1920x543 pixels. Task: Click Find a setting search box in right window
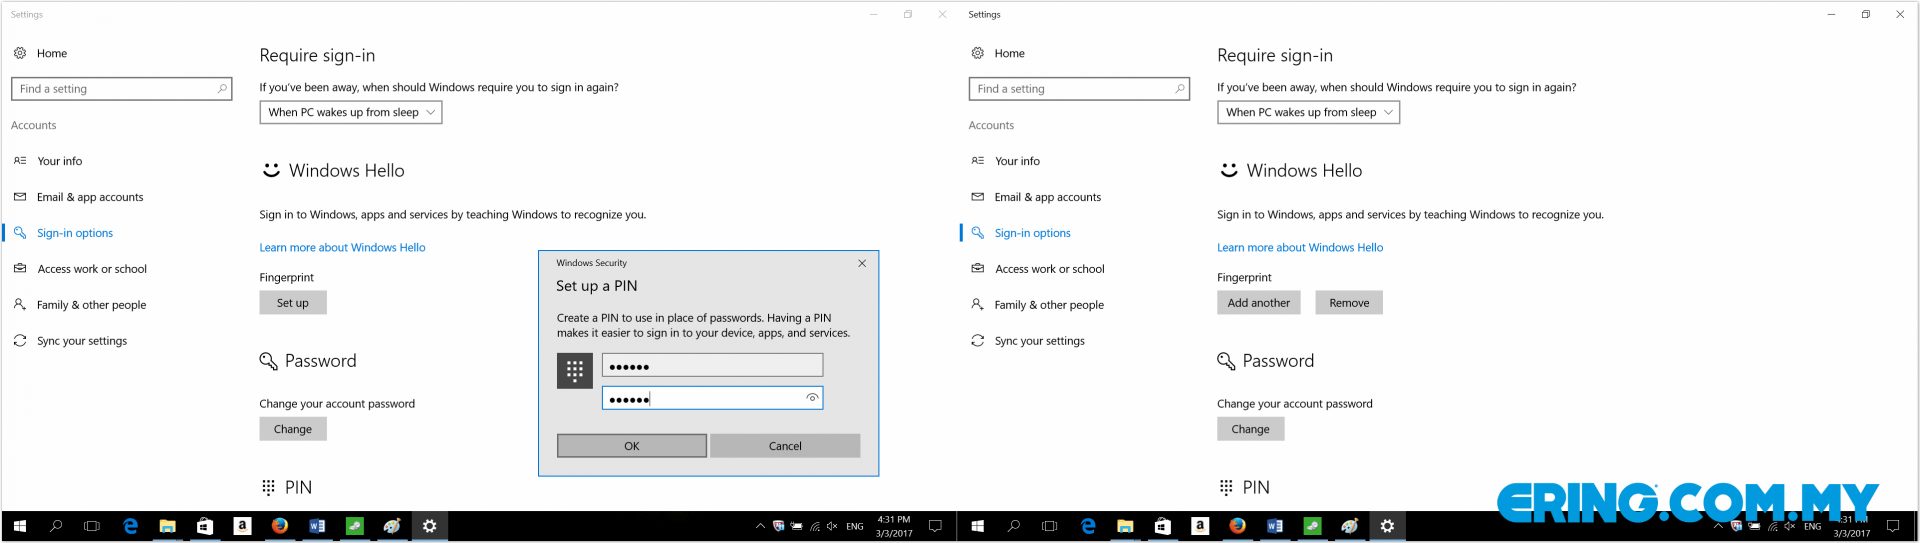click(1079, 89)
